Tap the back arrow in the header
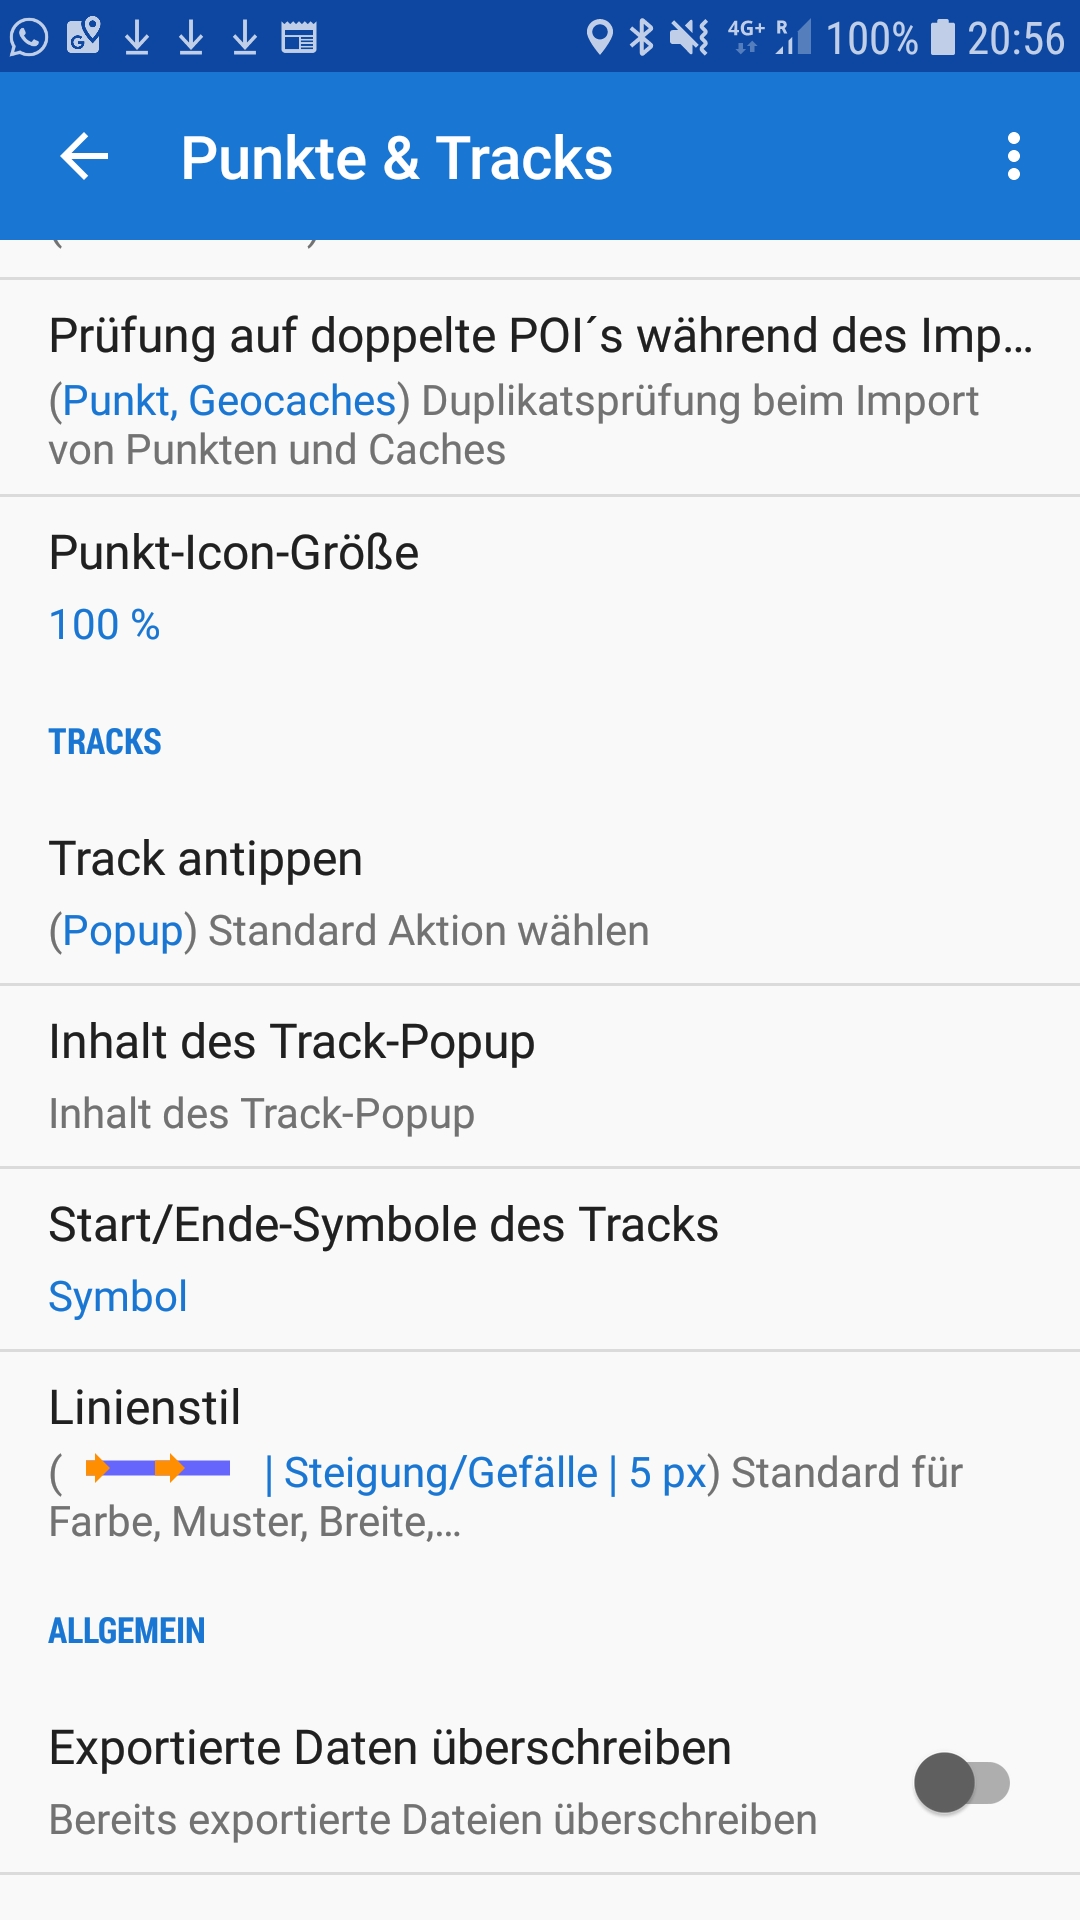 (x=84, y=157)
